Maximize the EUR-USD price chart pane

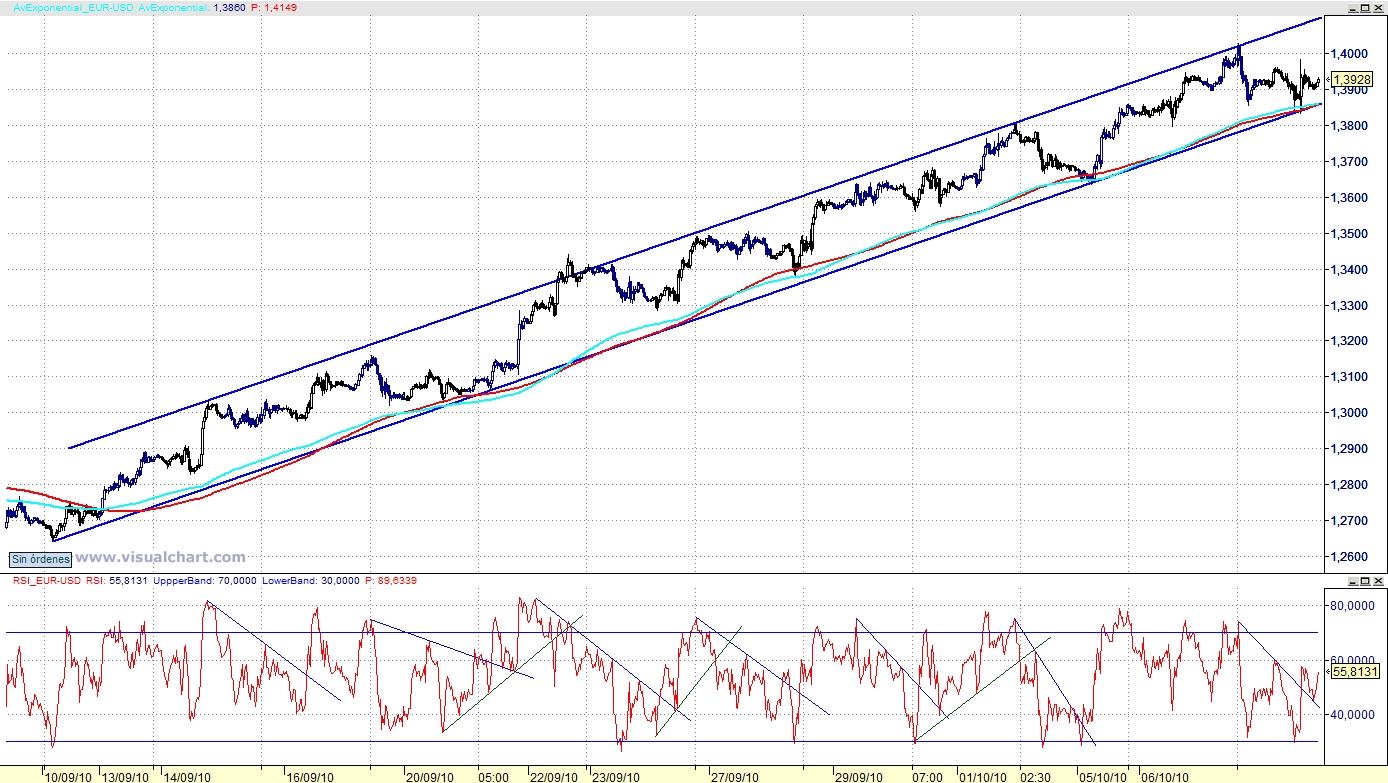point(1364,7)
